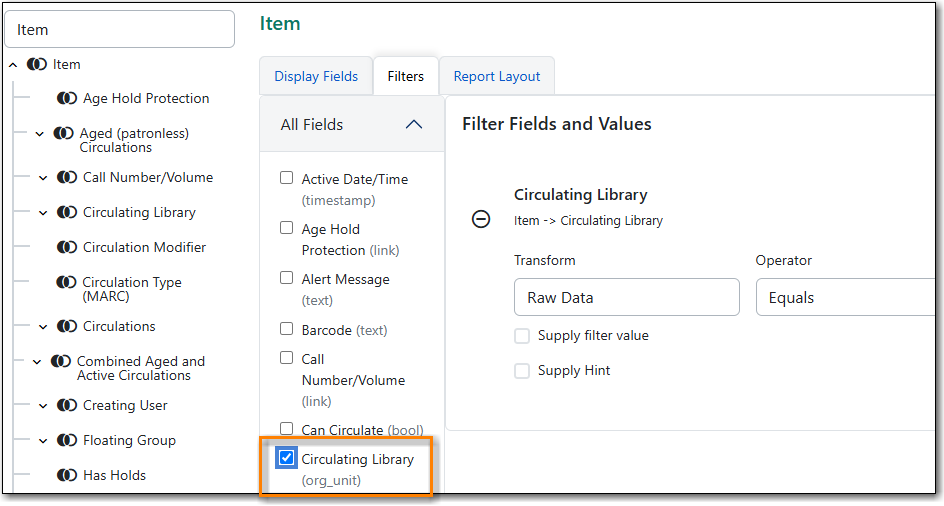Click the root Item source icon
The width and height of the screenshot is (944, 506).
pyautogui.click(x=37, y=64)
